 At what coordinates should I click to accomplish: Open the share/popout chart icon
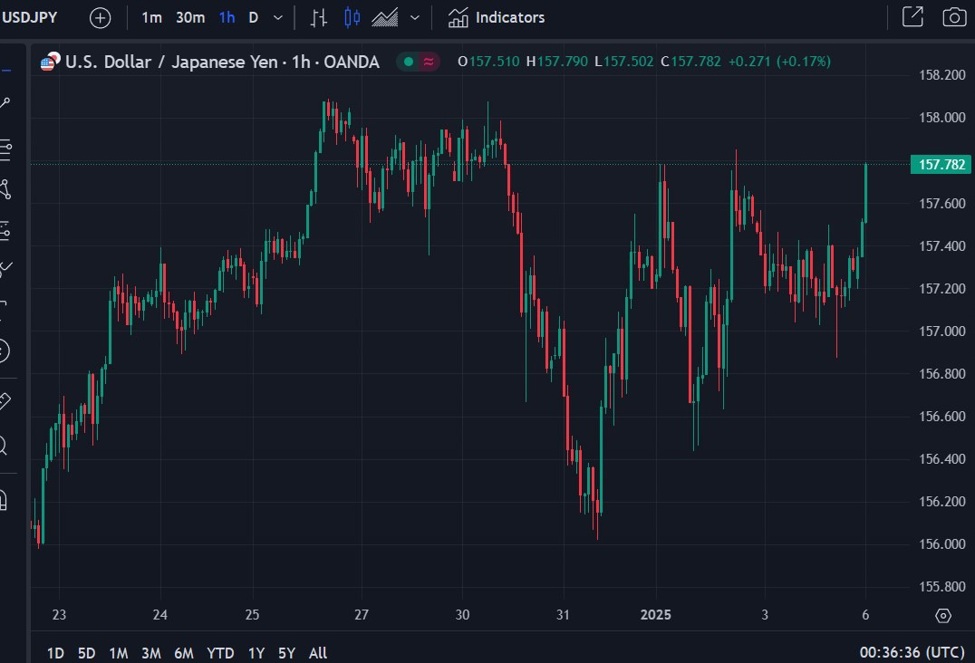coord(912,17)
